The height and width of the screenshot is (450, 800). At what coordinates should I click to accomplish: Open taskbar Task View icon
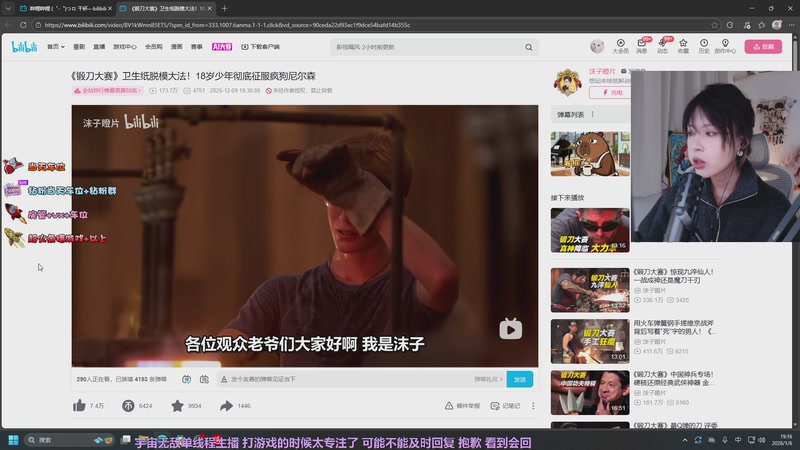[126, 439]
